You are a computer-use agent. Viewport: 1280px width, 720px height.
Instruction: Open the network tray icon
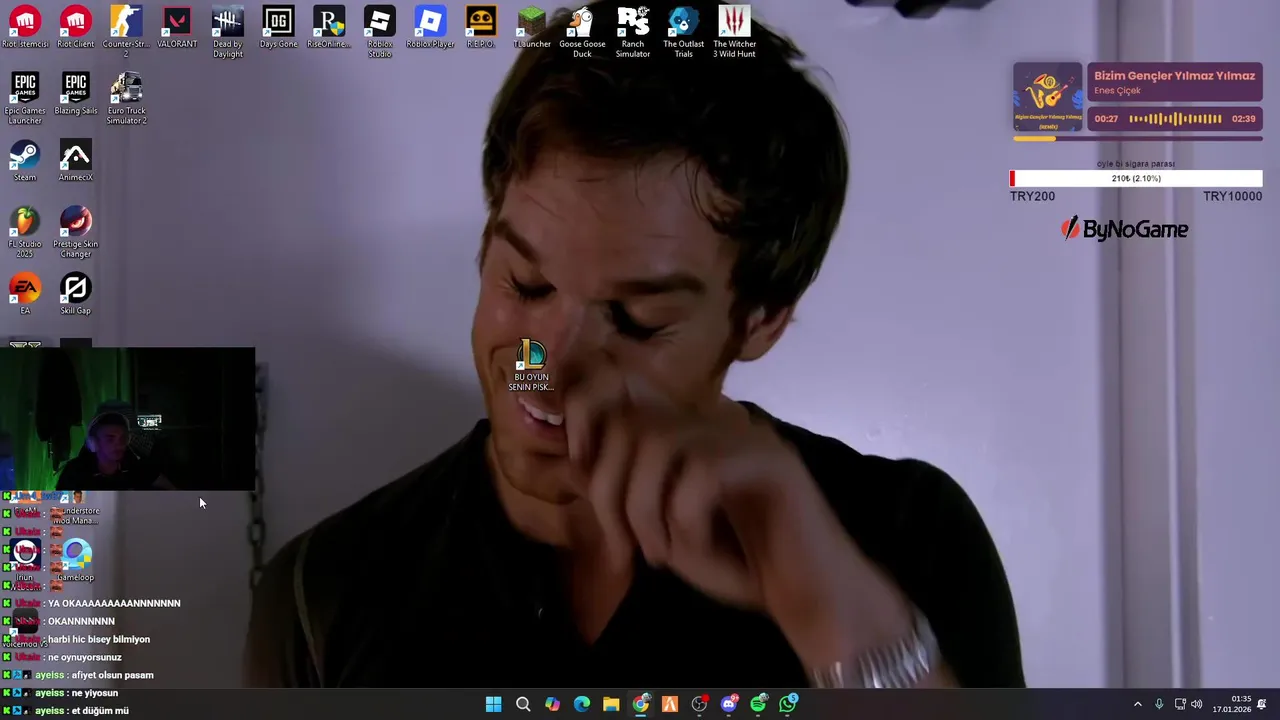pos(1180,704)
